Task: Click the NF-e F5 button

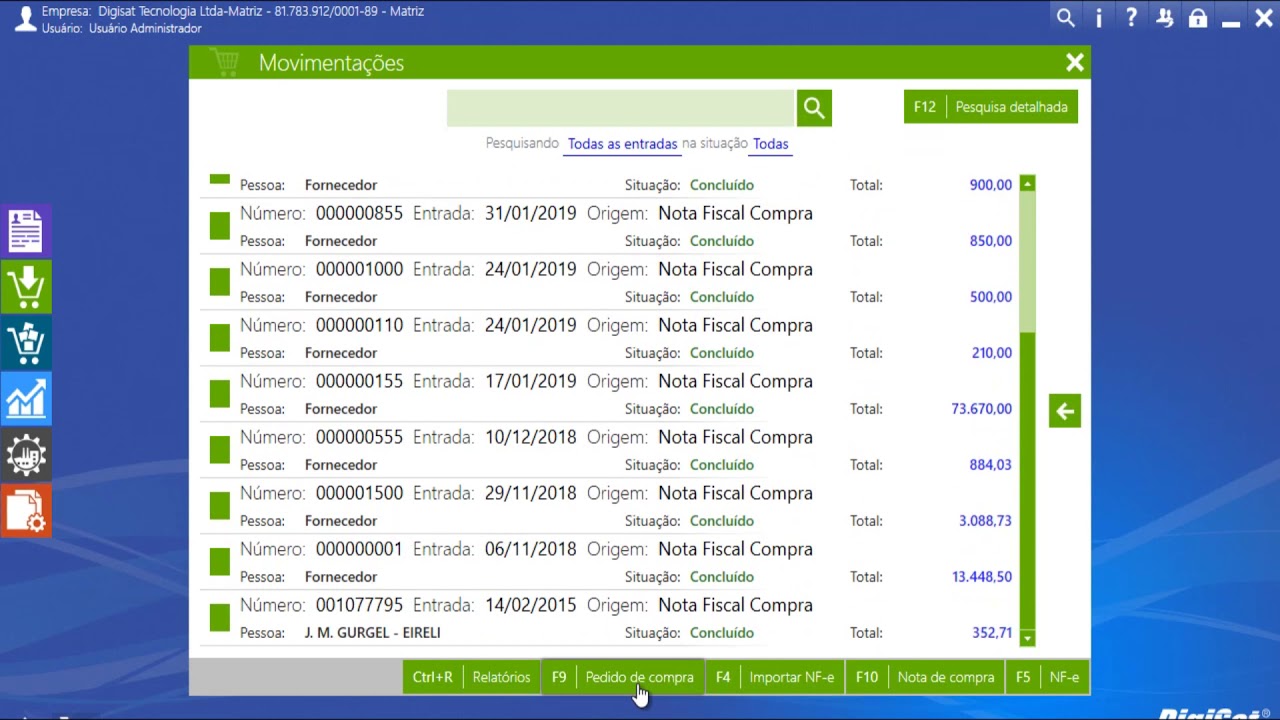Action: (x=1047, y=677)
